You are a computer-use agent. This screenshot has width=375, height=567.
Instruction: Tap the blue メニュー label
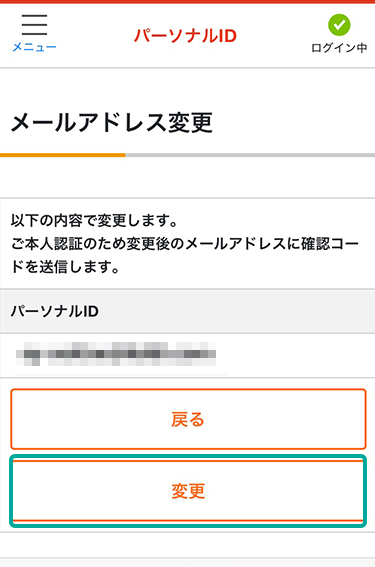(x=34, y=47)
